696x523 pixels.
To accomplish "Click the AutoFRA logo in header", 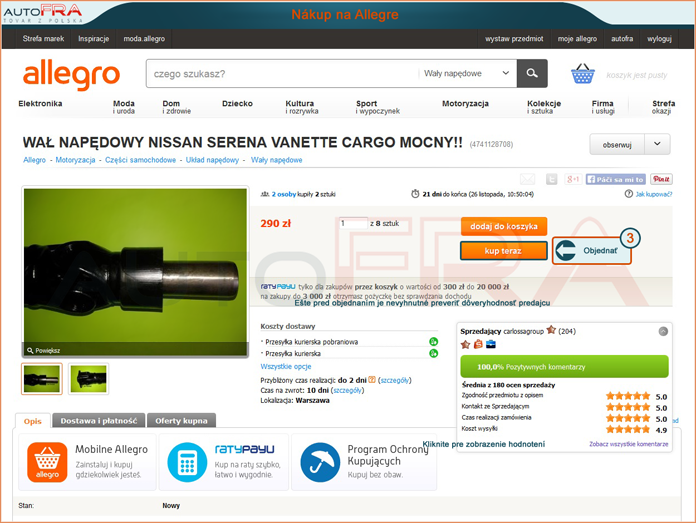I will point(43,13).
